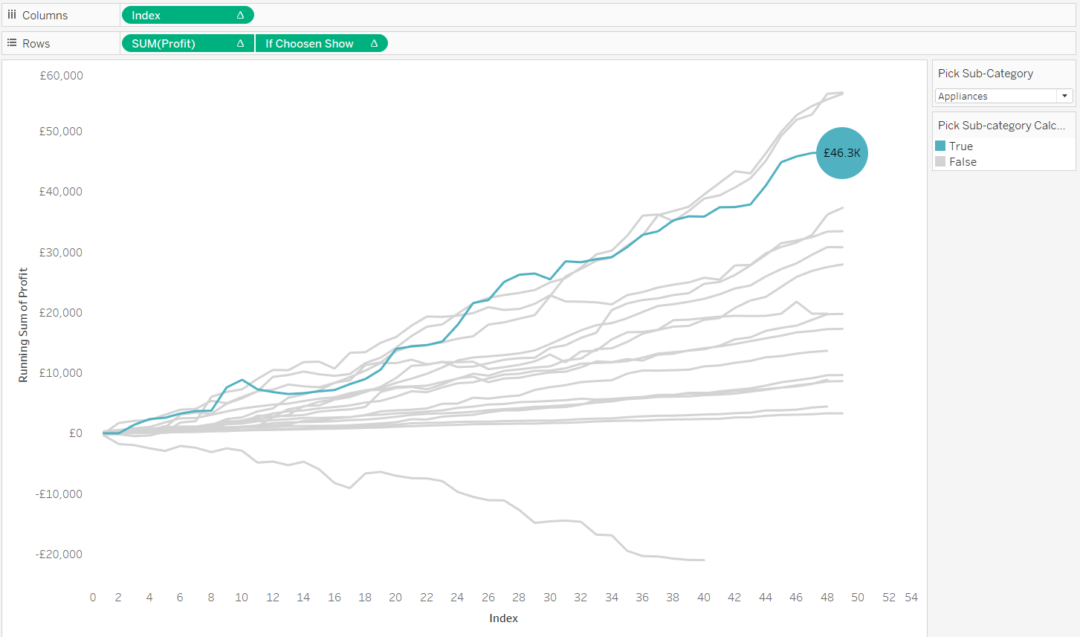Click the Rows shelf icon
Viewport: 1080px width, 637px height.
click(x=12, y=43)
